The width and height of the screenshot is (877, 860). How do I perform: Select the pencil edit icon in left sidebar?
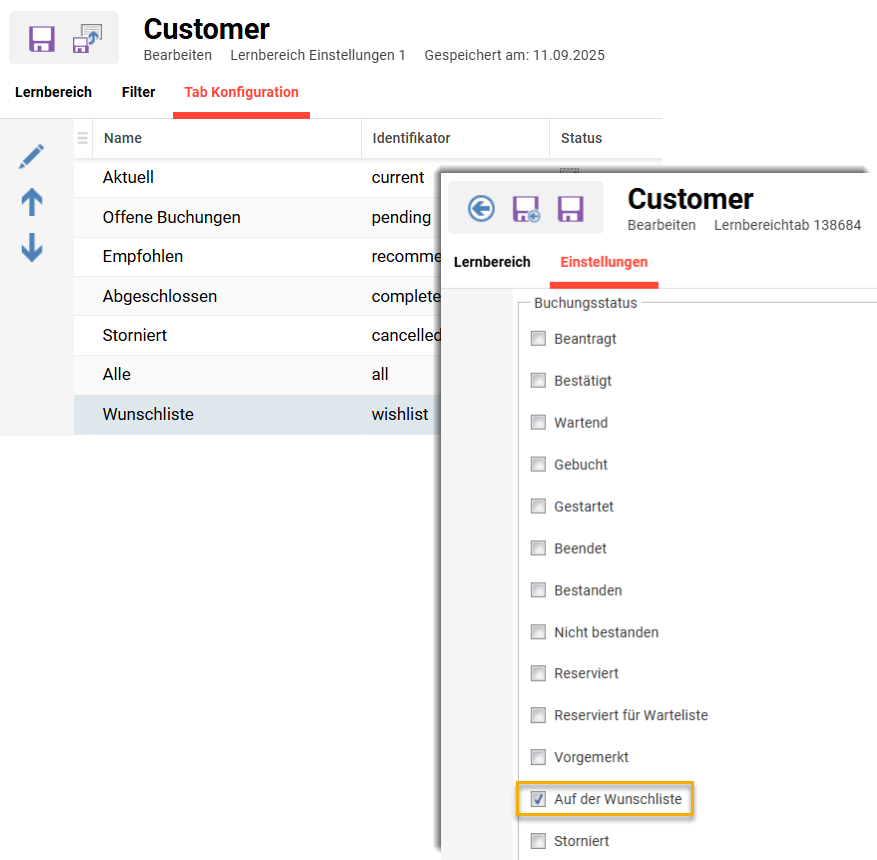click(30, 156)
